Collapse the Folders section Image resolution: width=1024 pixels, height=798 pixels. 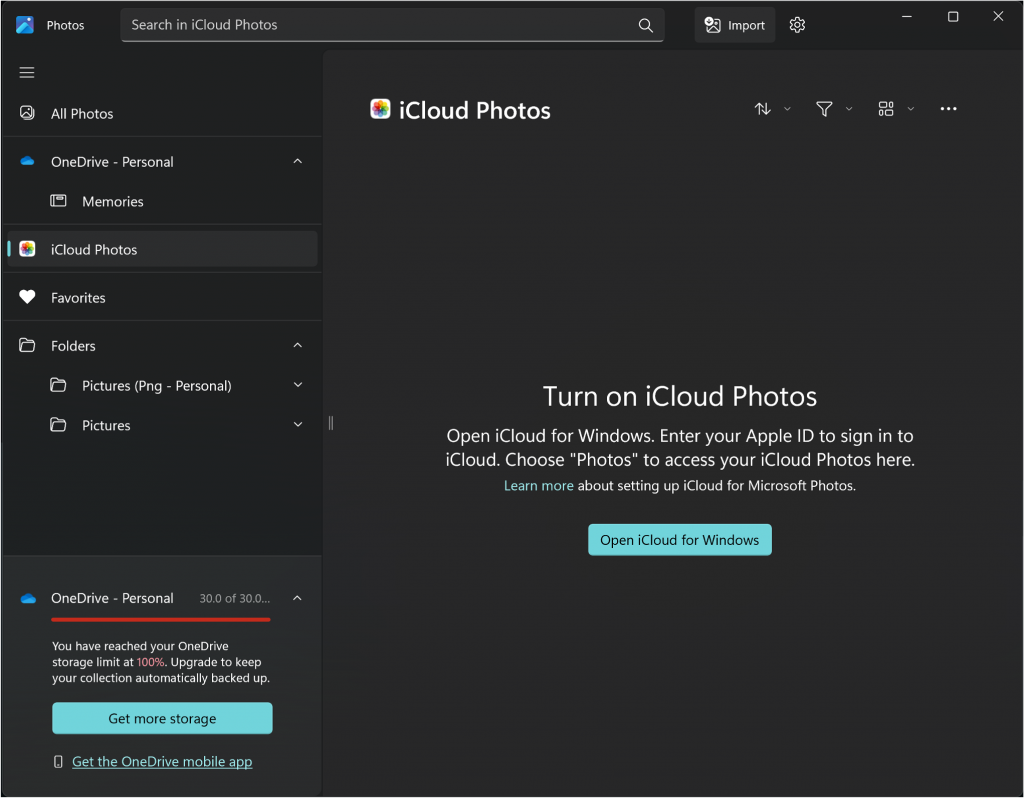click(298, 345)
